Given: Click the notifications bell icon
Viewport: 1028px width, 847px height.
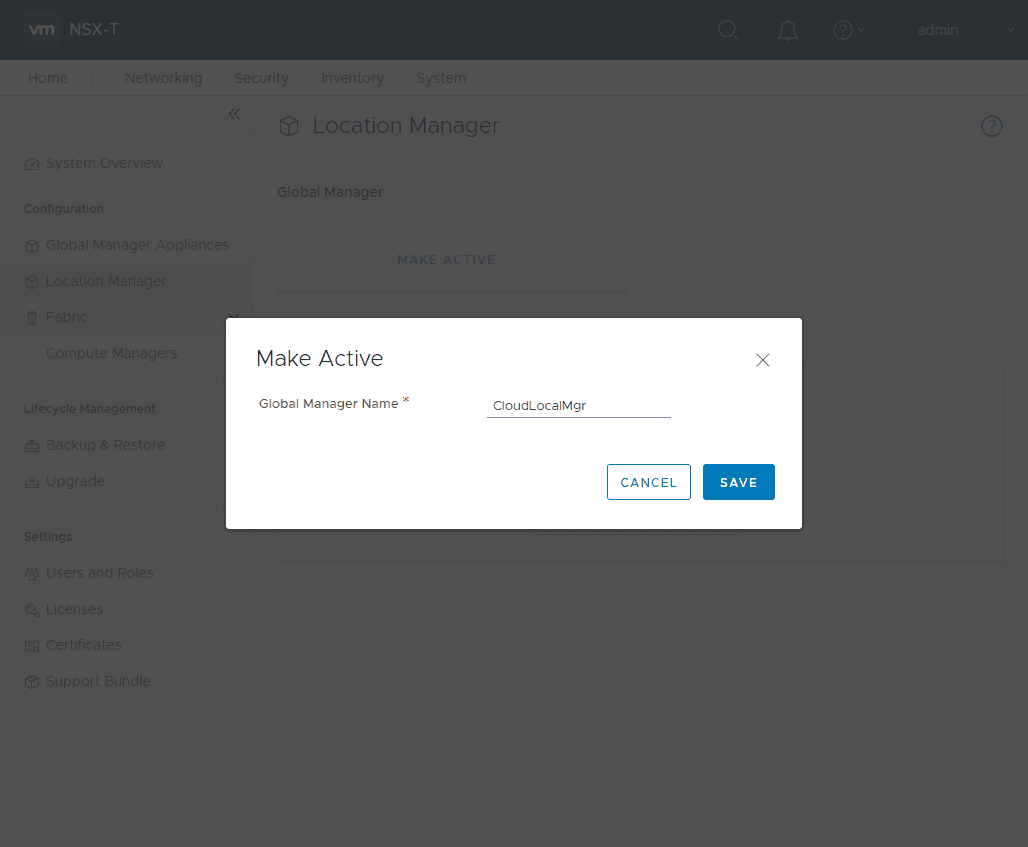Looking at the screenshot, I should click(788, 30).
